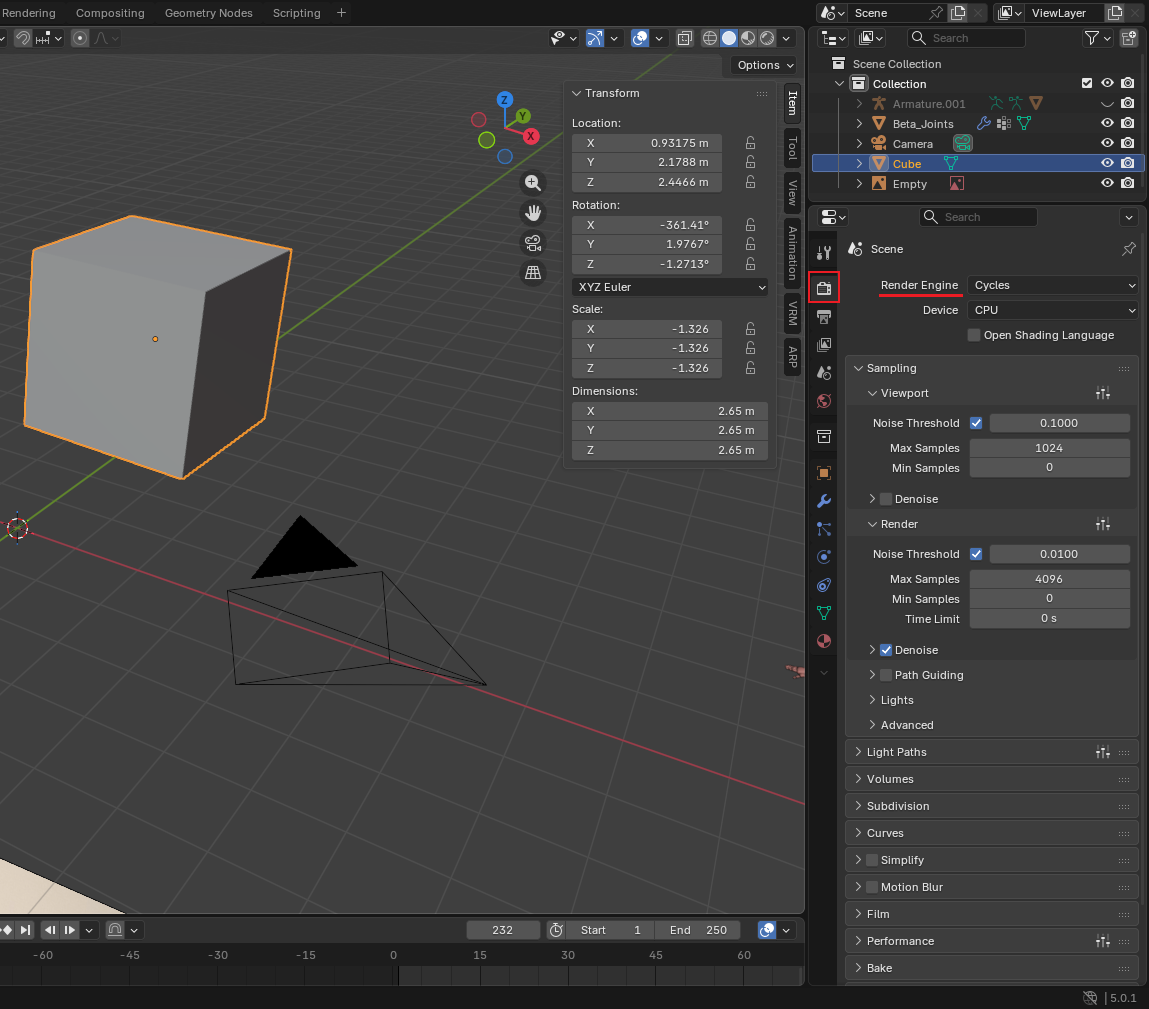Viewport: 1149px width, 1009px height.
Task: Open the Output properties printer icon
Action: pos(824,317)
